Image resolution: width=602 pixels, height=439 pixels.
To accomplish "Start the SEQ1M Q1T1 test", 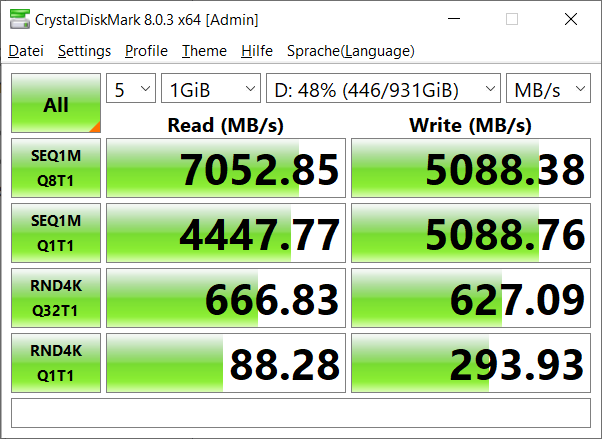I will pos(56,233).
